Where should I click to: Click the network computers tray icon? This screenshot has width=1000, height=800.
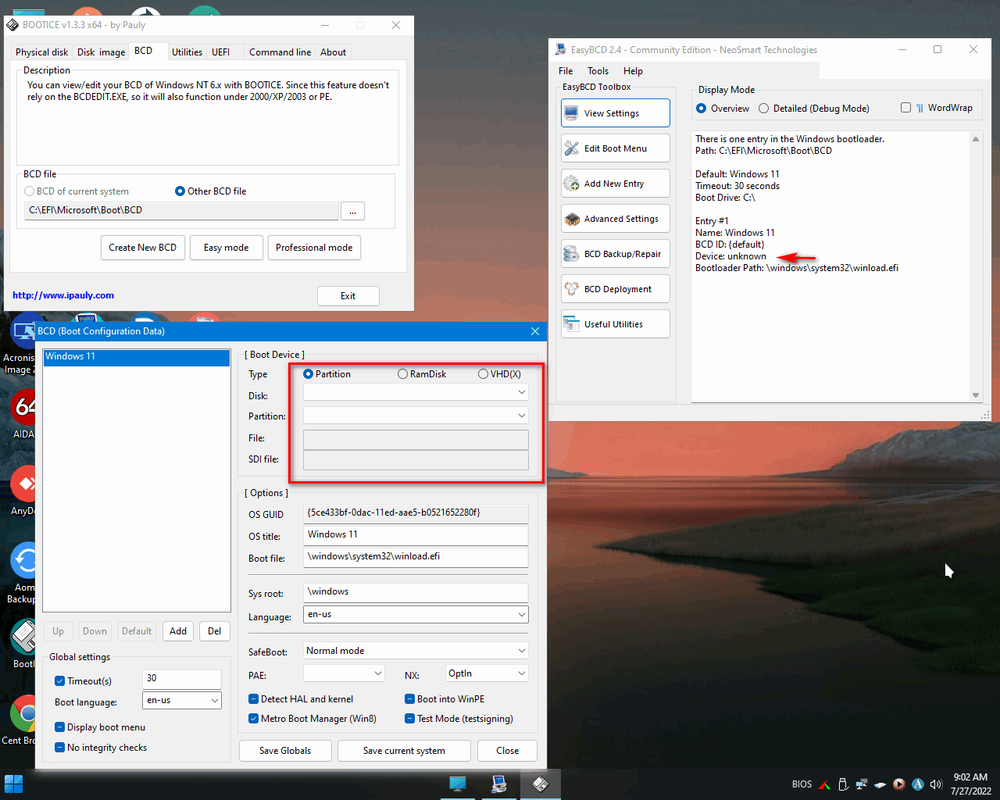[x=861, y=785]
